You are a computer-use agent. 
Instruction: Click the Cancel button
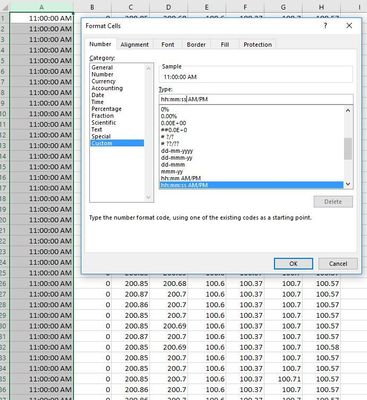[x=338, y=264]
